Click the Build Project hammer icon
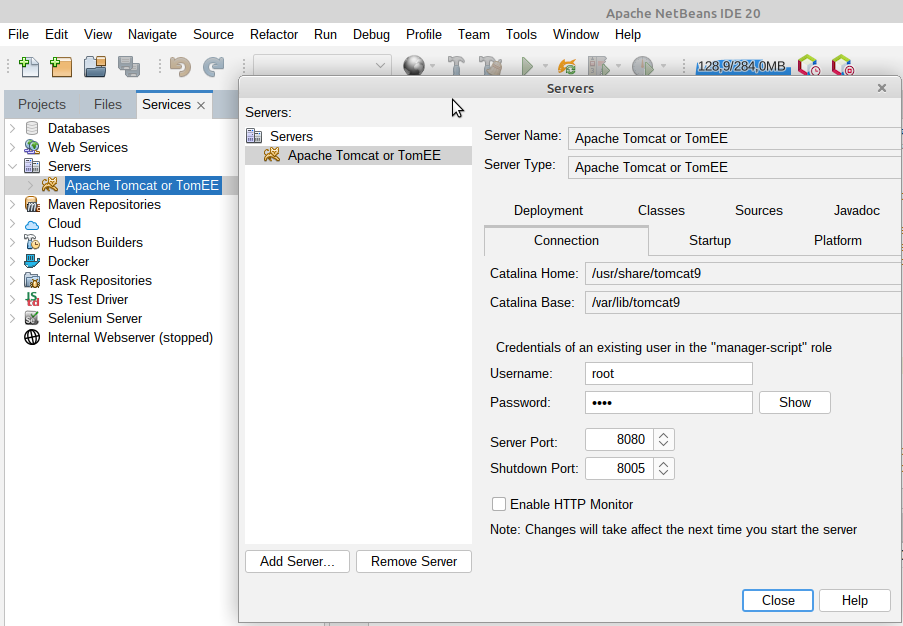The width and height of the screenshot is (903, 626). click(456, 66)
